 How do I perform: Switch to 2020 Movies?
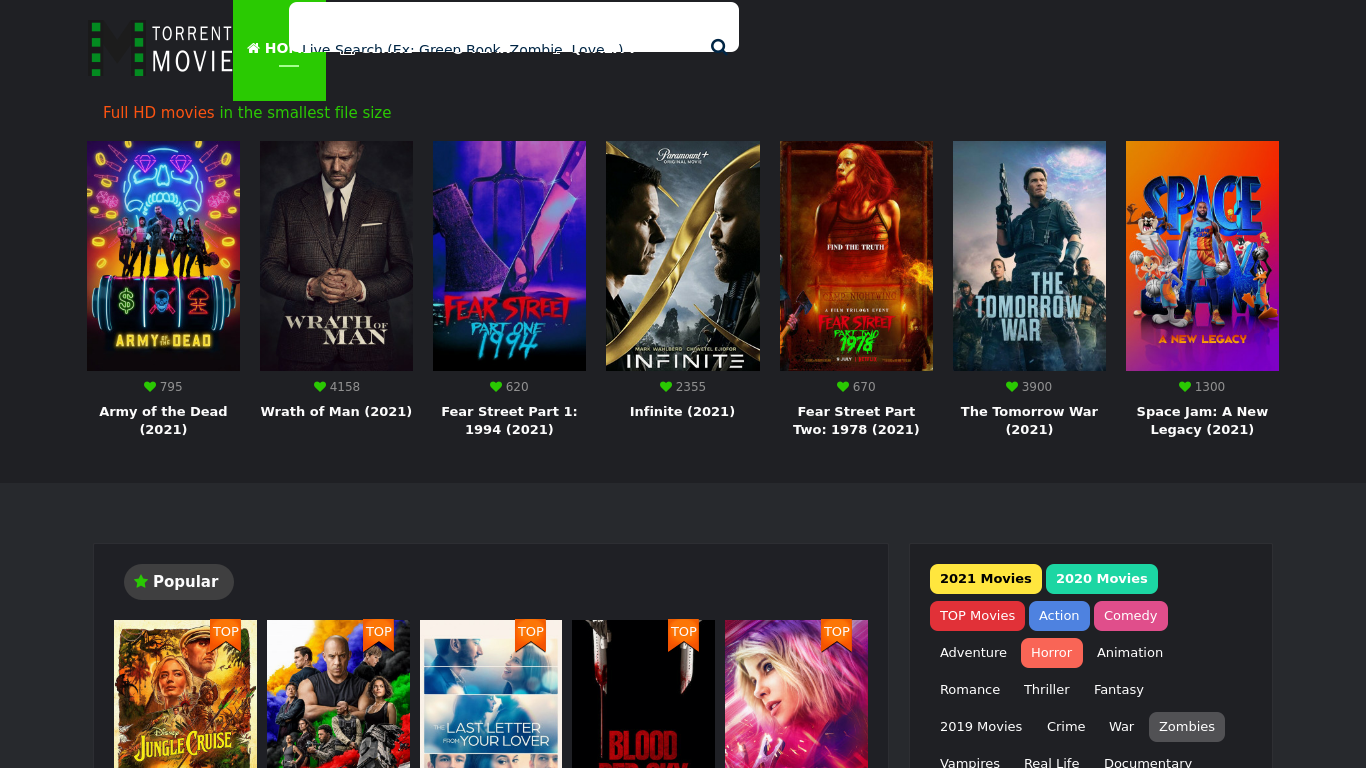pos(1101,578)
